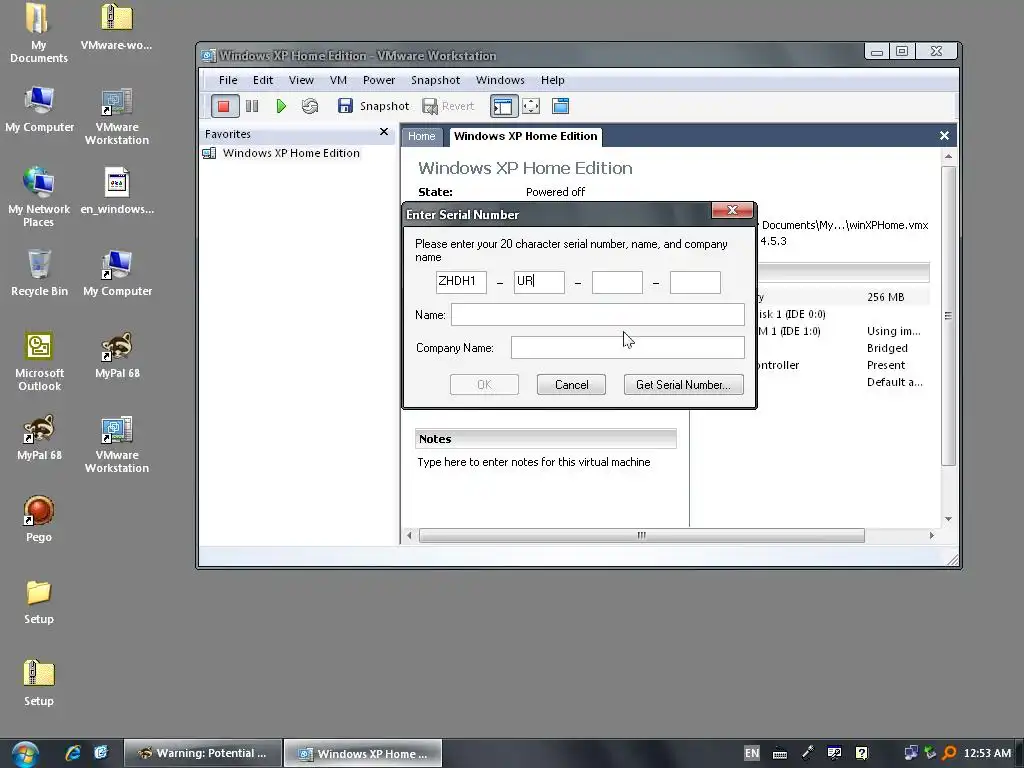The image size is (1024, 768).
Task: Select the Pego desktop icon
Action: pos(39,520)
